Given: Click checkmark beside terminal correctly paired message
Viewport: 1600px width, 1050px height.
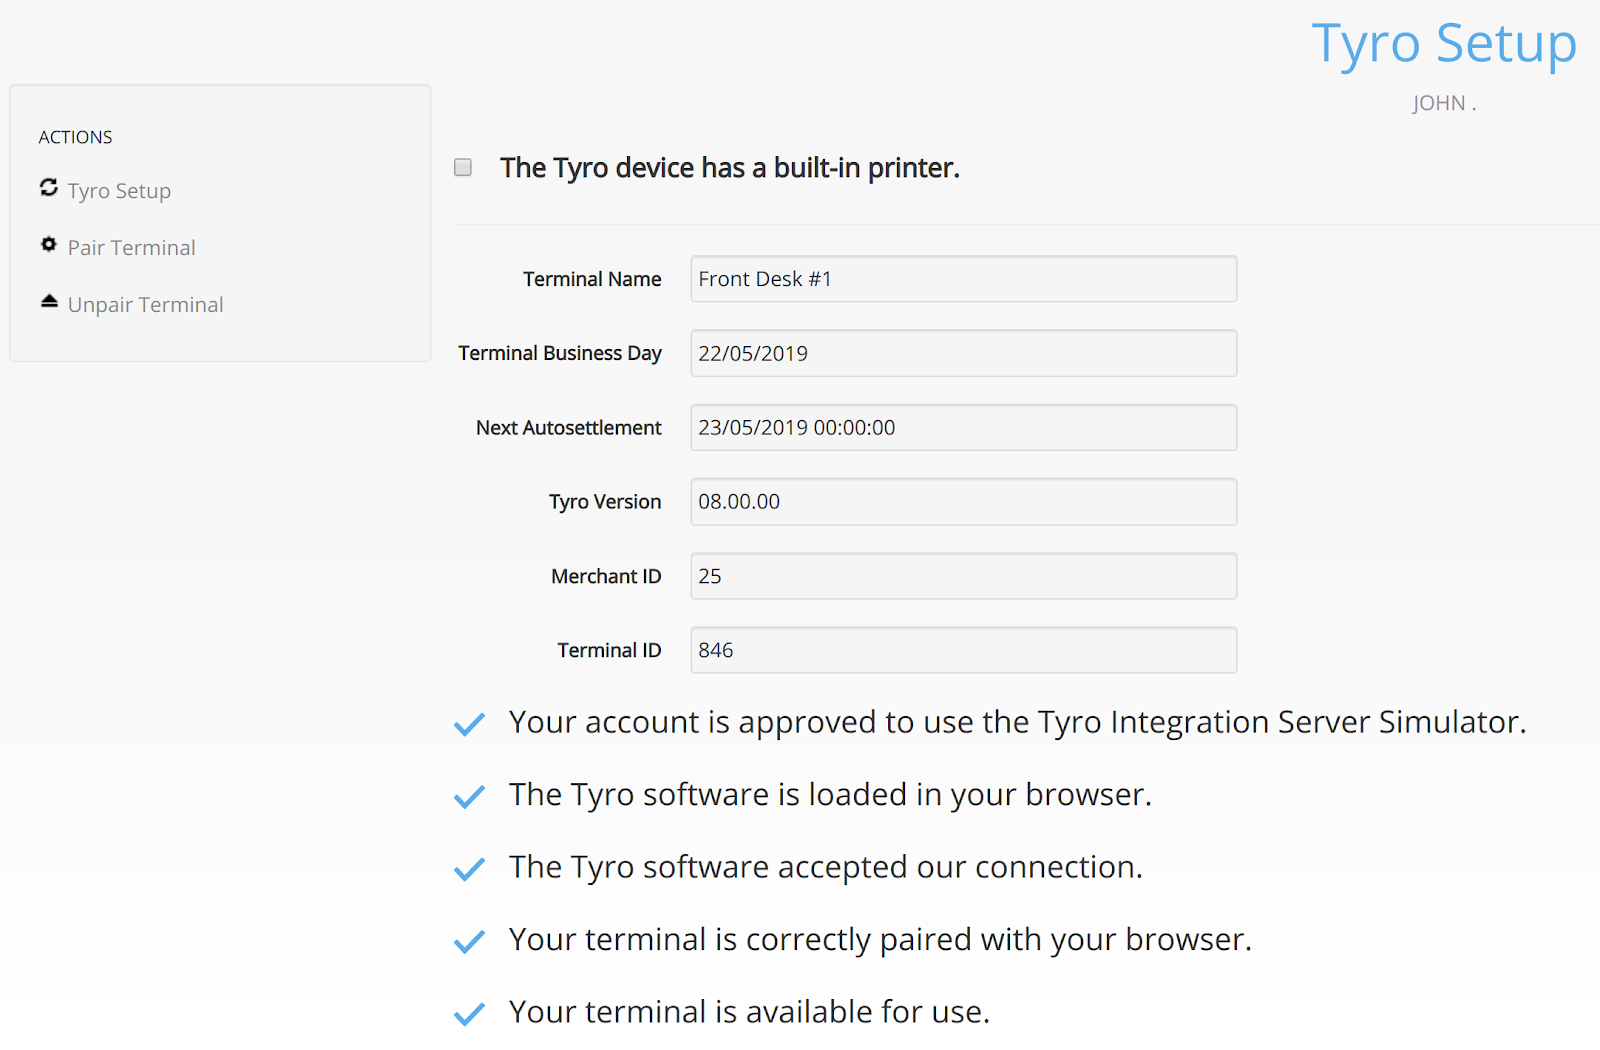Looking at the screenshot, I should pyautogui.click(x=469, y=942).
